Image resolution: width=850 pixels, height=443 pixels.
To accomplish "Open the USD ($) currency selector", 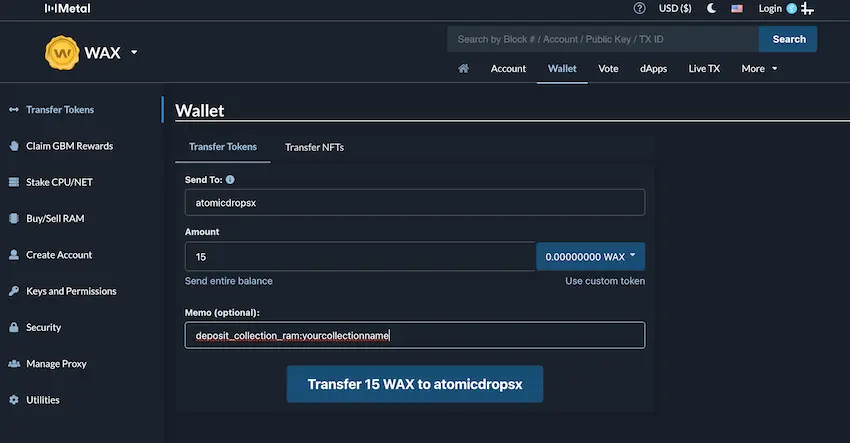I will point(675,8).
